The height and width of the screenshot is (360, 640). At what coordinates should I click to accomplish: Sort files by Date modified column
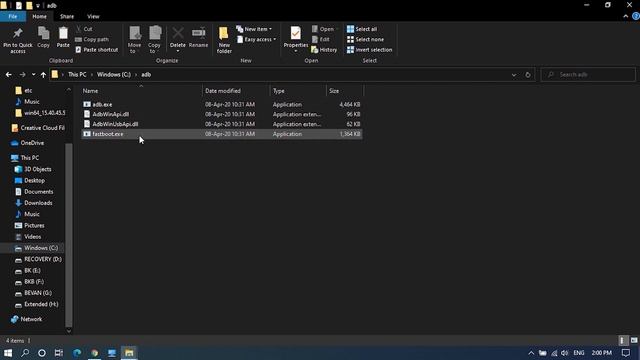click(x=236, y=91)
